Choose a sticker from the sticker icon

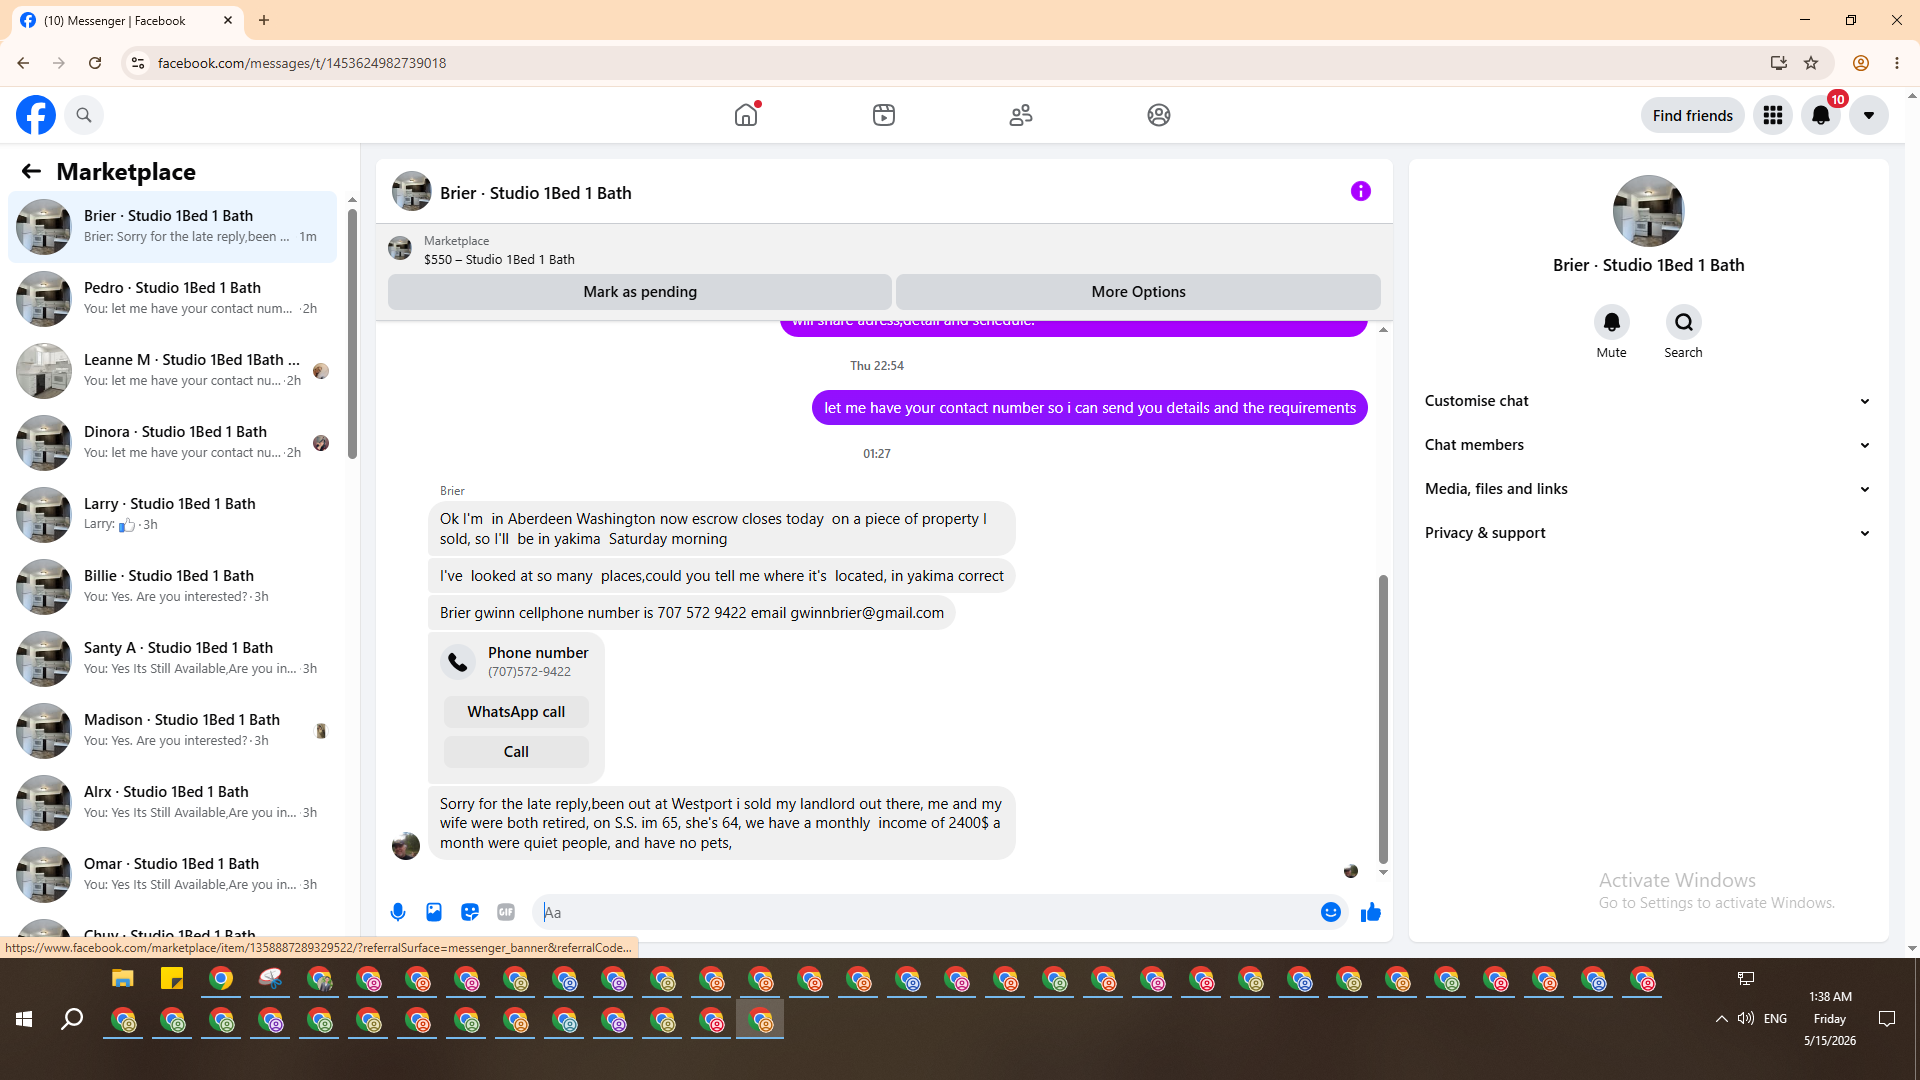click(470, 912)
